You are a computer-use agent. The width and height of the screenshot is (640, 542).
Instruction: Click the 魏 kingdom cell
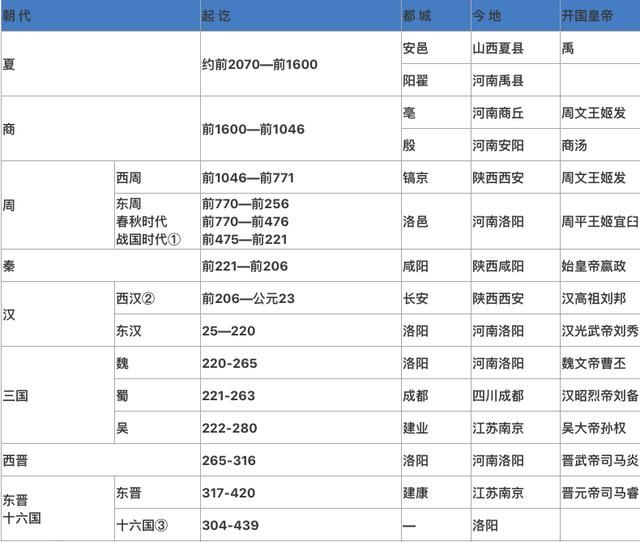click(x=158, y=363)
